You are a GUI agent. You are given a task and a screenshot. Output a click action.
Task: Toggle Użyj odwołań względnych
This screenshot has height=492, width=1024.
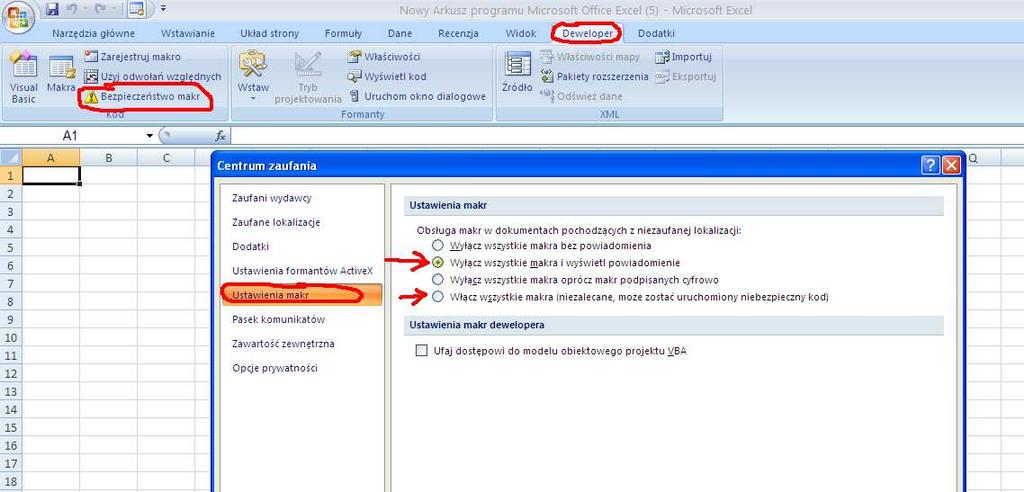153,76
